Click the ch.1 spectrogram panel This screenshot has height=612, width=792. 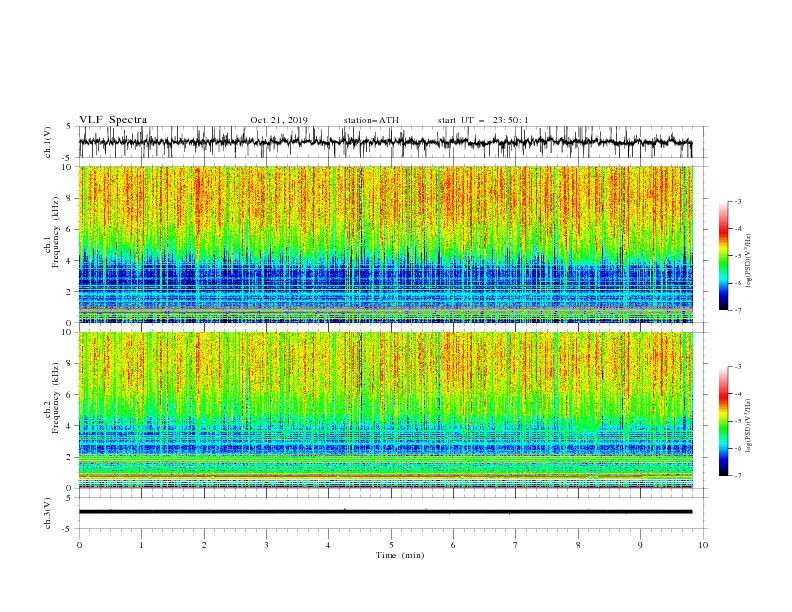[386, 244]
